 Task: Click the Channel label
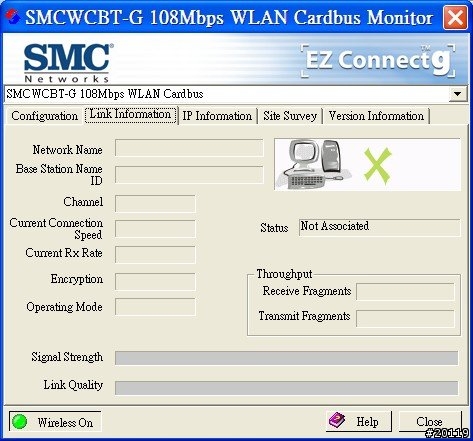[x=83, y=202]
